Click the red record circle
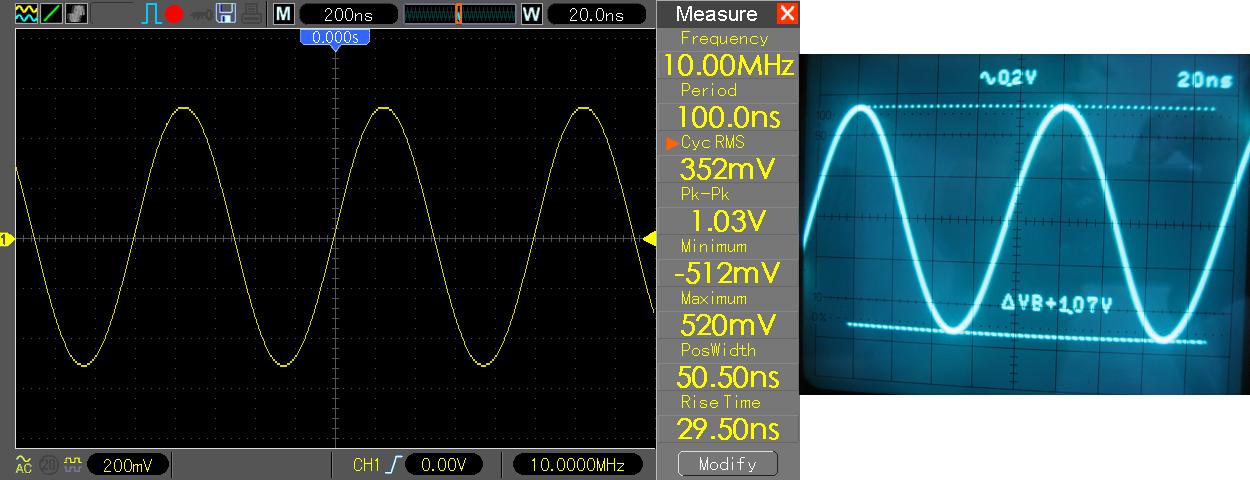This screenshot has width=1250, height=480. 176,15
